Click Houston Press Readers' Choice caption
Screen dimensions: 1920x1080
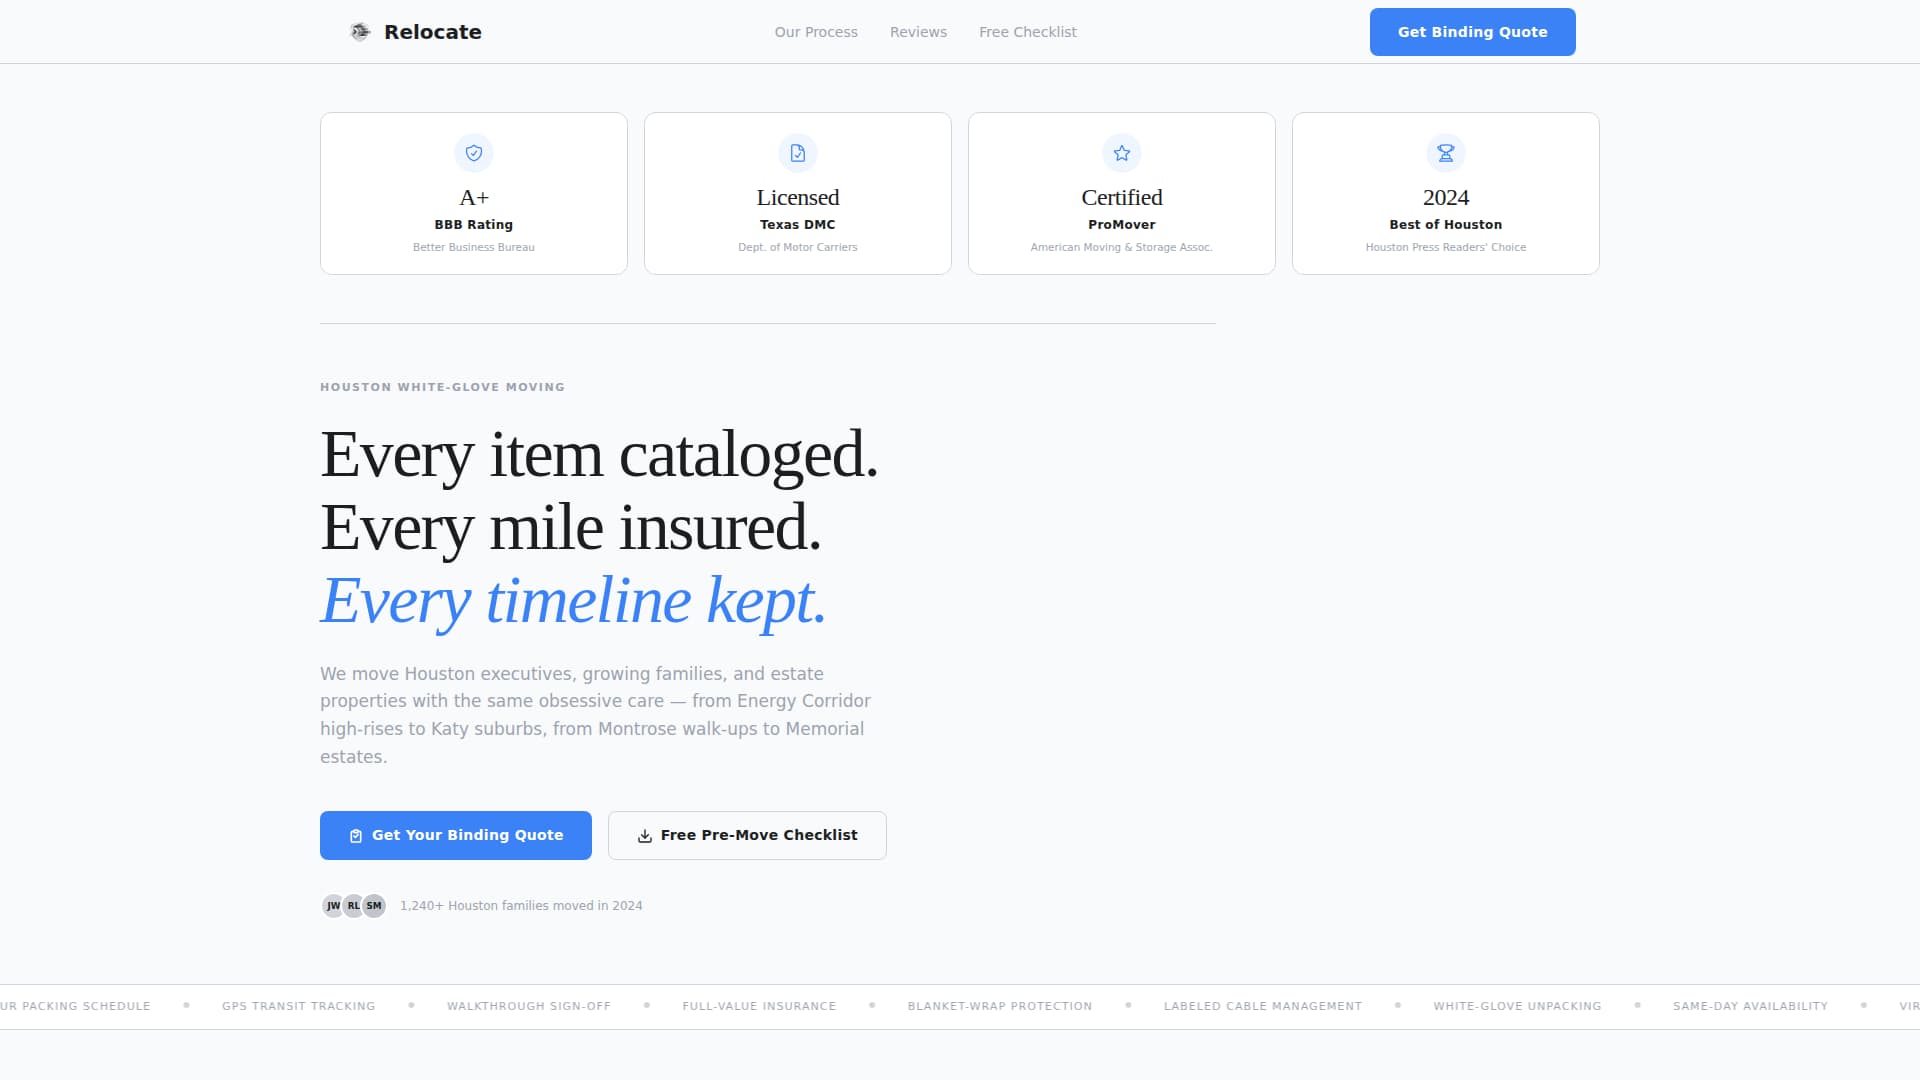(x=1446, y=247)
